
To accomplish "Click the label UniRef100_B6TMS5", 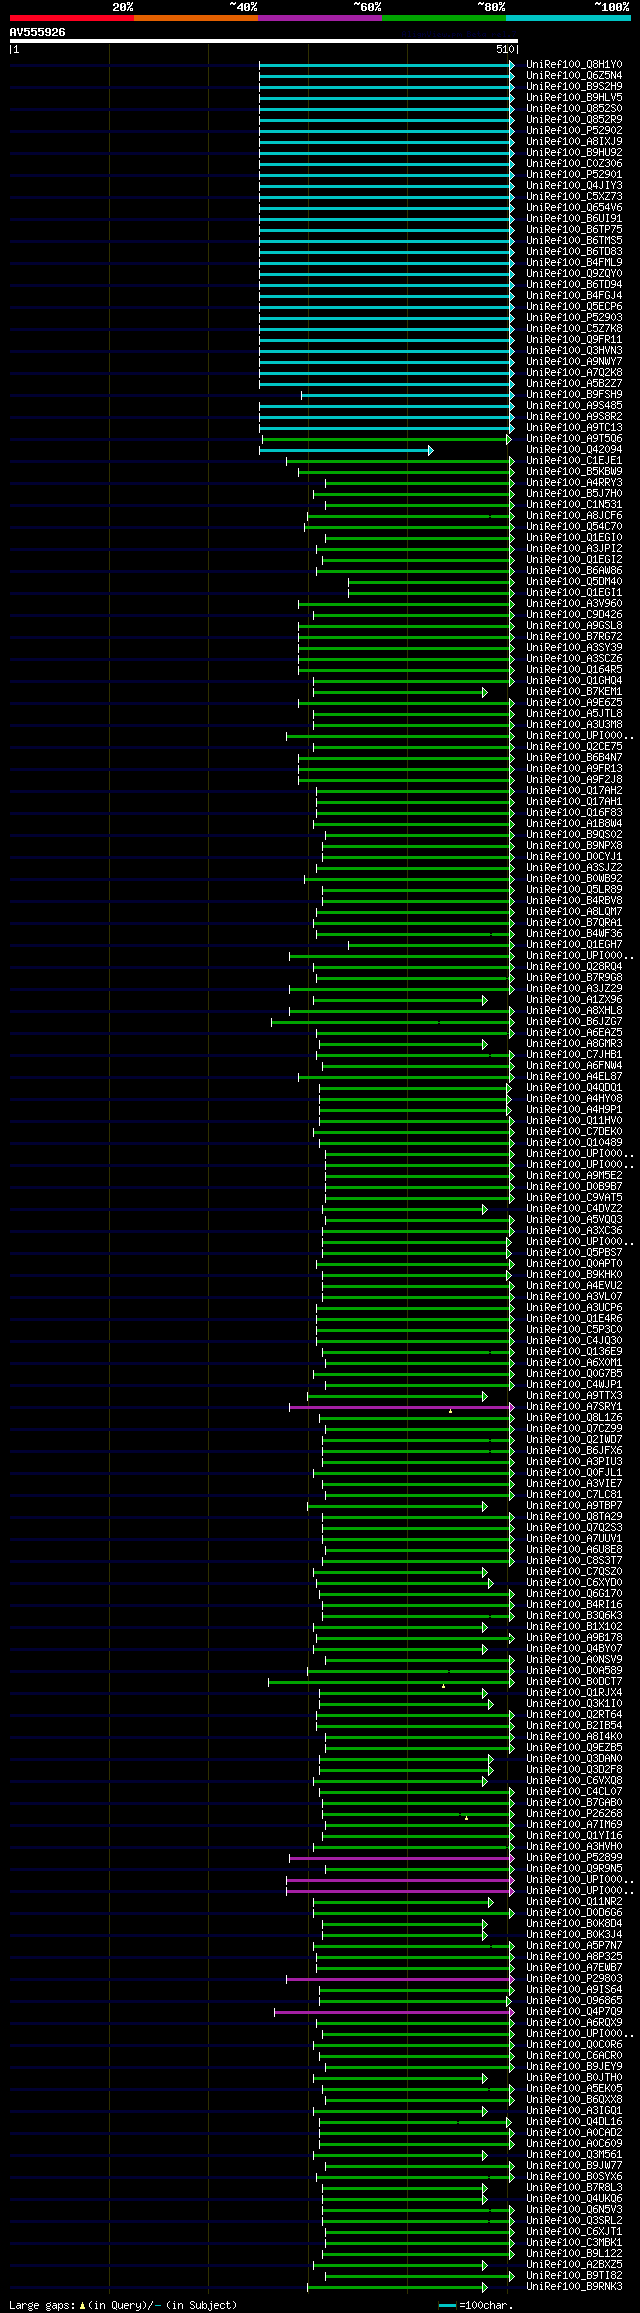I will pos(574,241).
